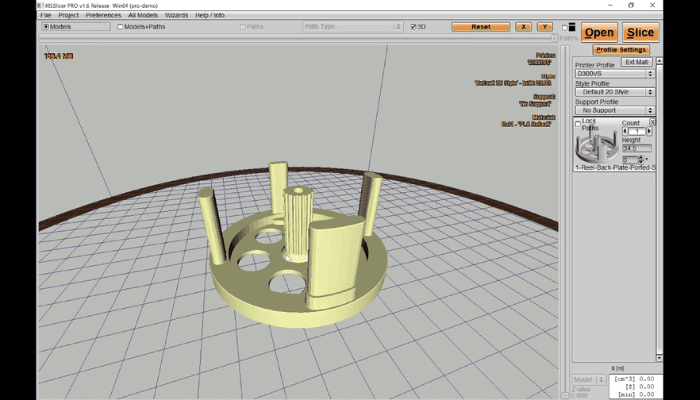Click the rotation angle field
Screen dimensions: 700x400
630,160
